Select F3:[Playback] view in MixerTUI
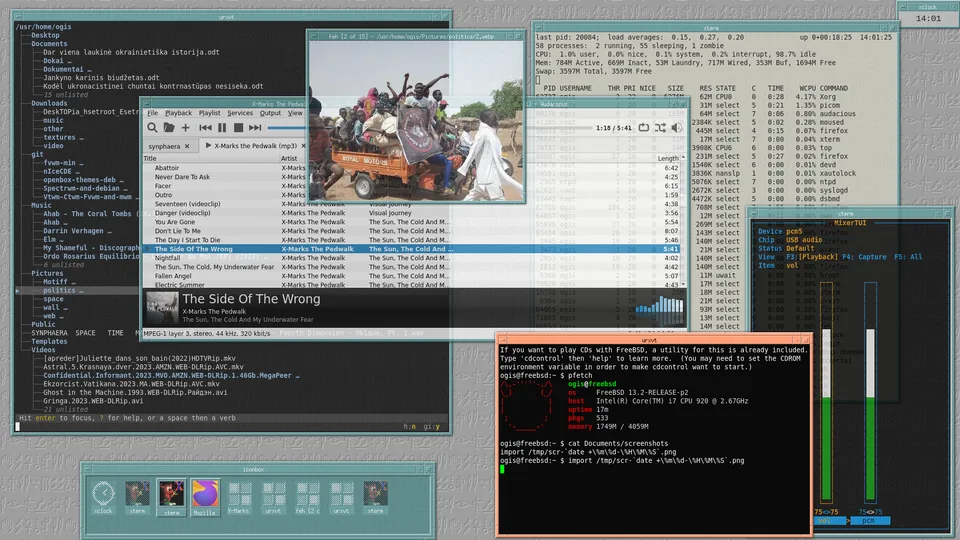 pyautogui.click(x=812, y=257)
